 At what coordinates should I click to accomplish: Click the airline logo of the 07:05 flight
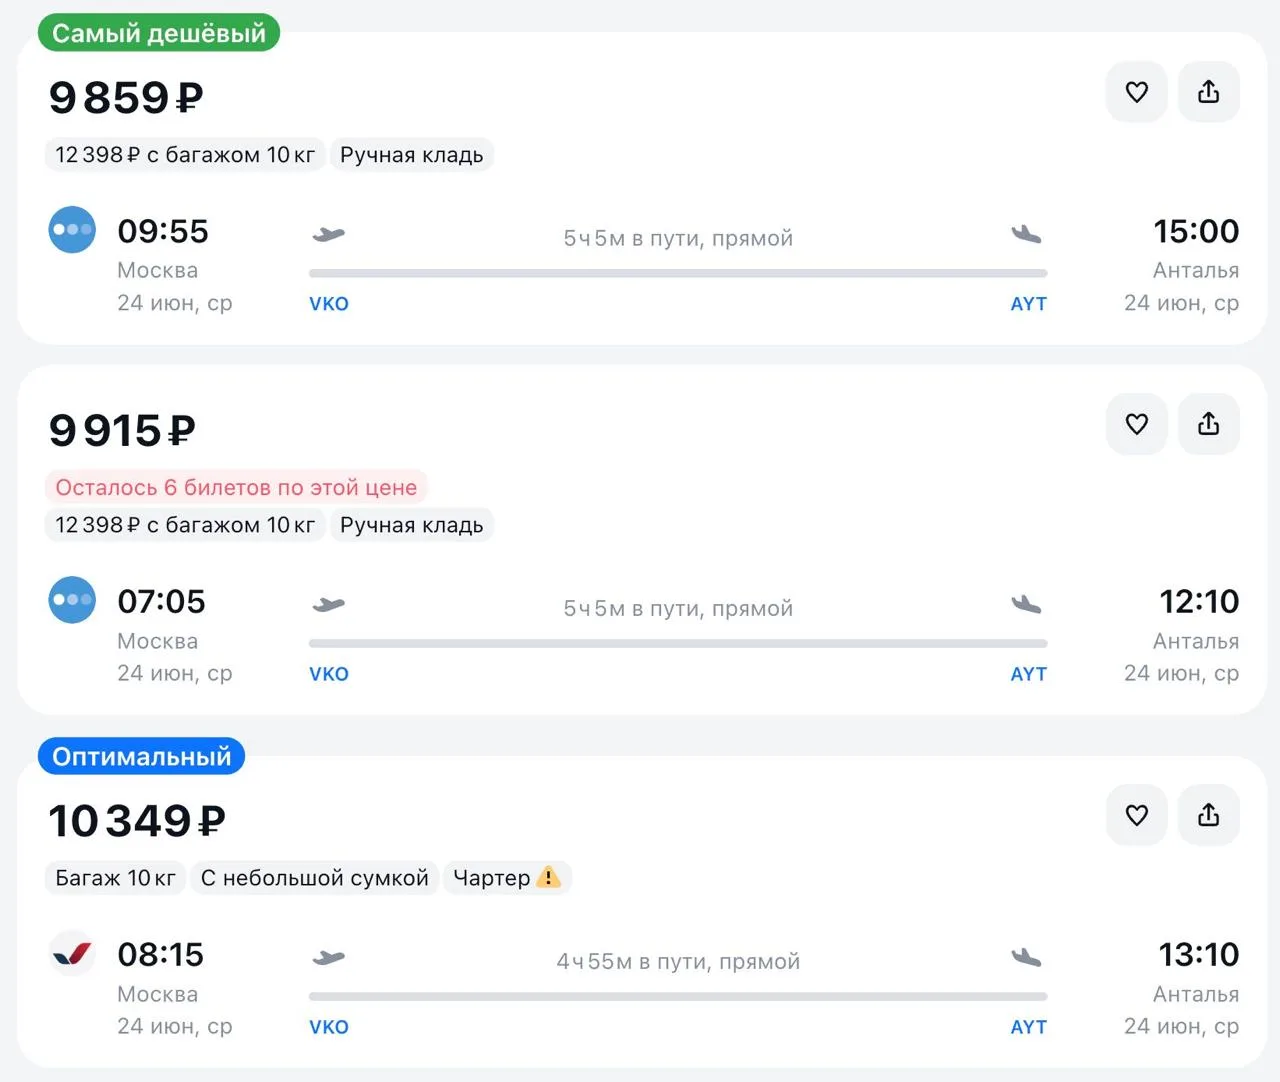pyautogui.click(x=72, y=599)
